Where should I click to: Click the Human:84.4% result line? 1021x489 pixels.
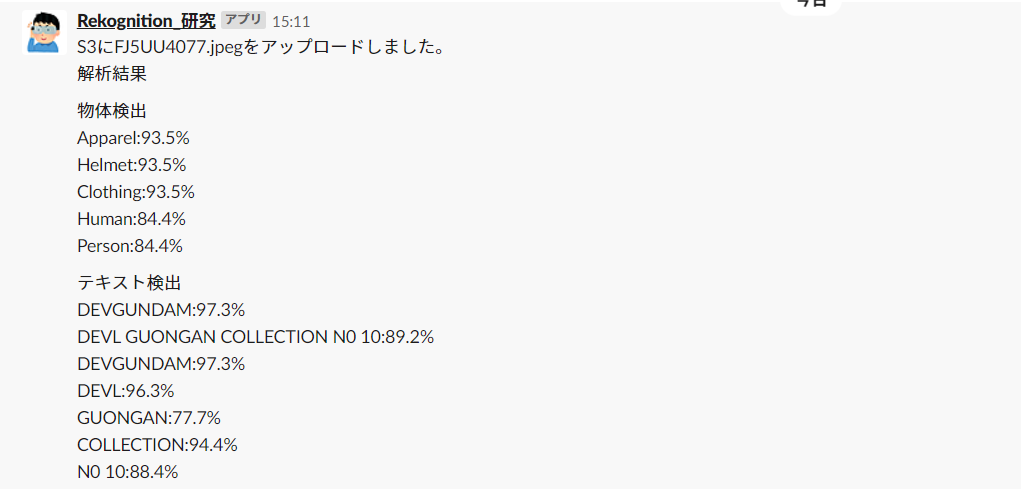(x=131, y=219)
